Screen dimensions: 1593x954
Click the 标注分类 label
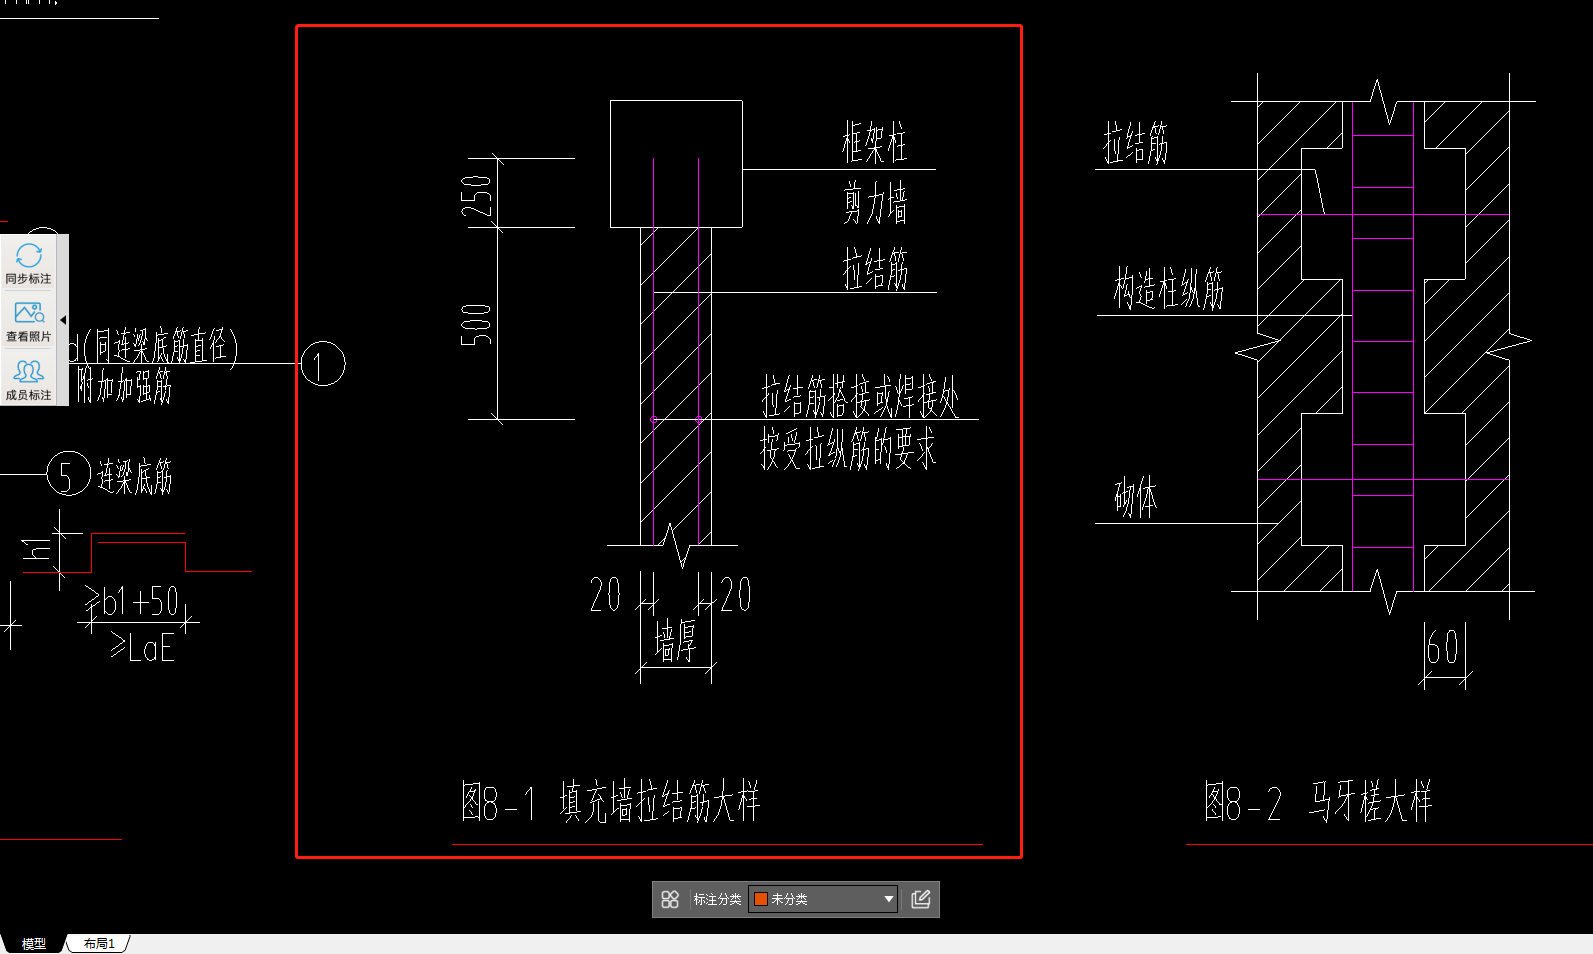click(x=717, y=899)
